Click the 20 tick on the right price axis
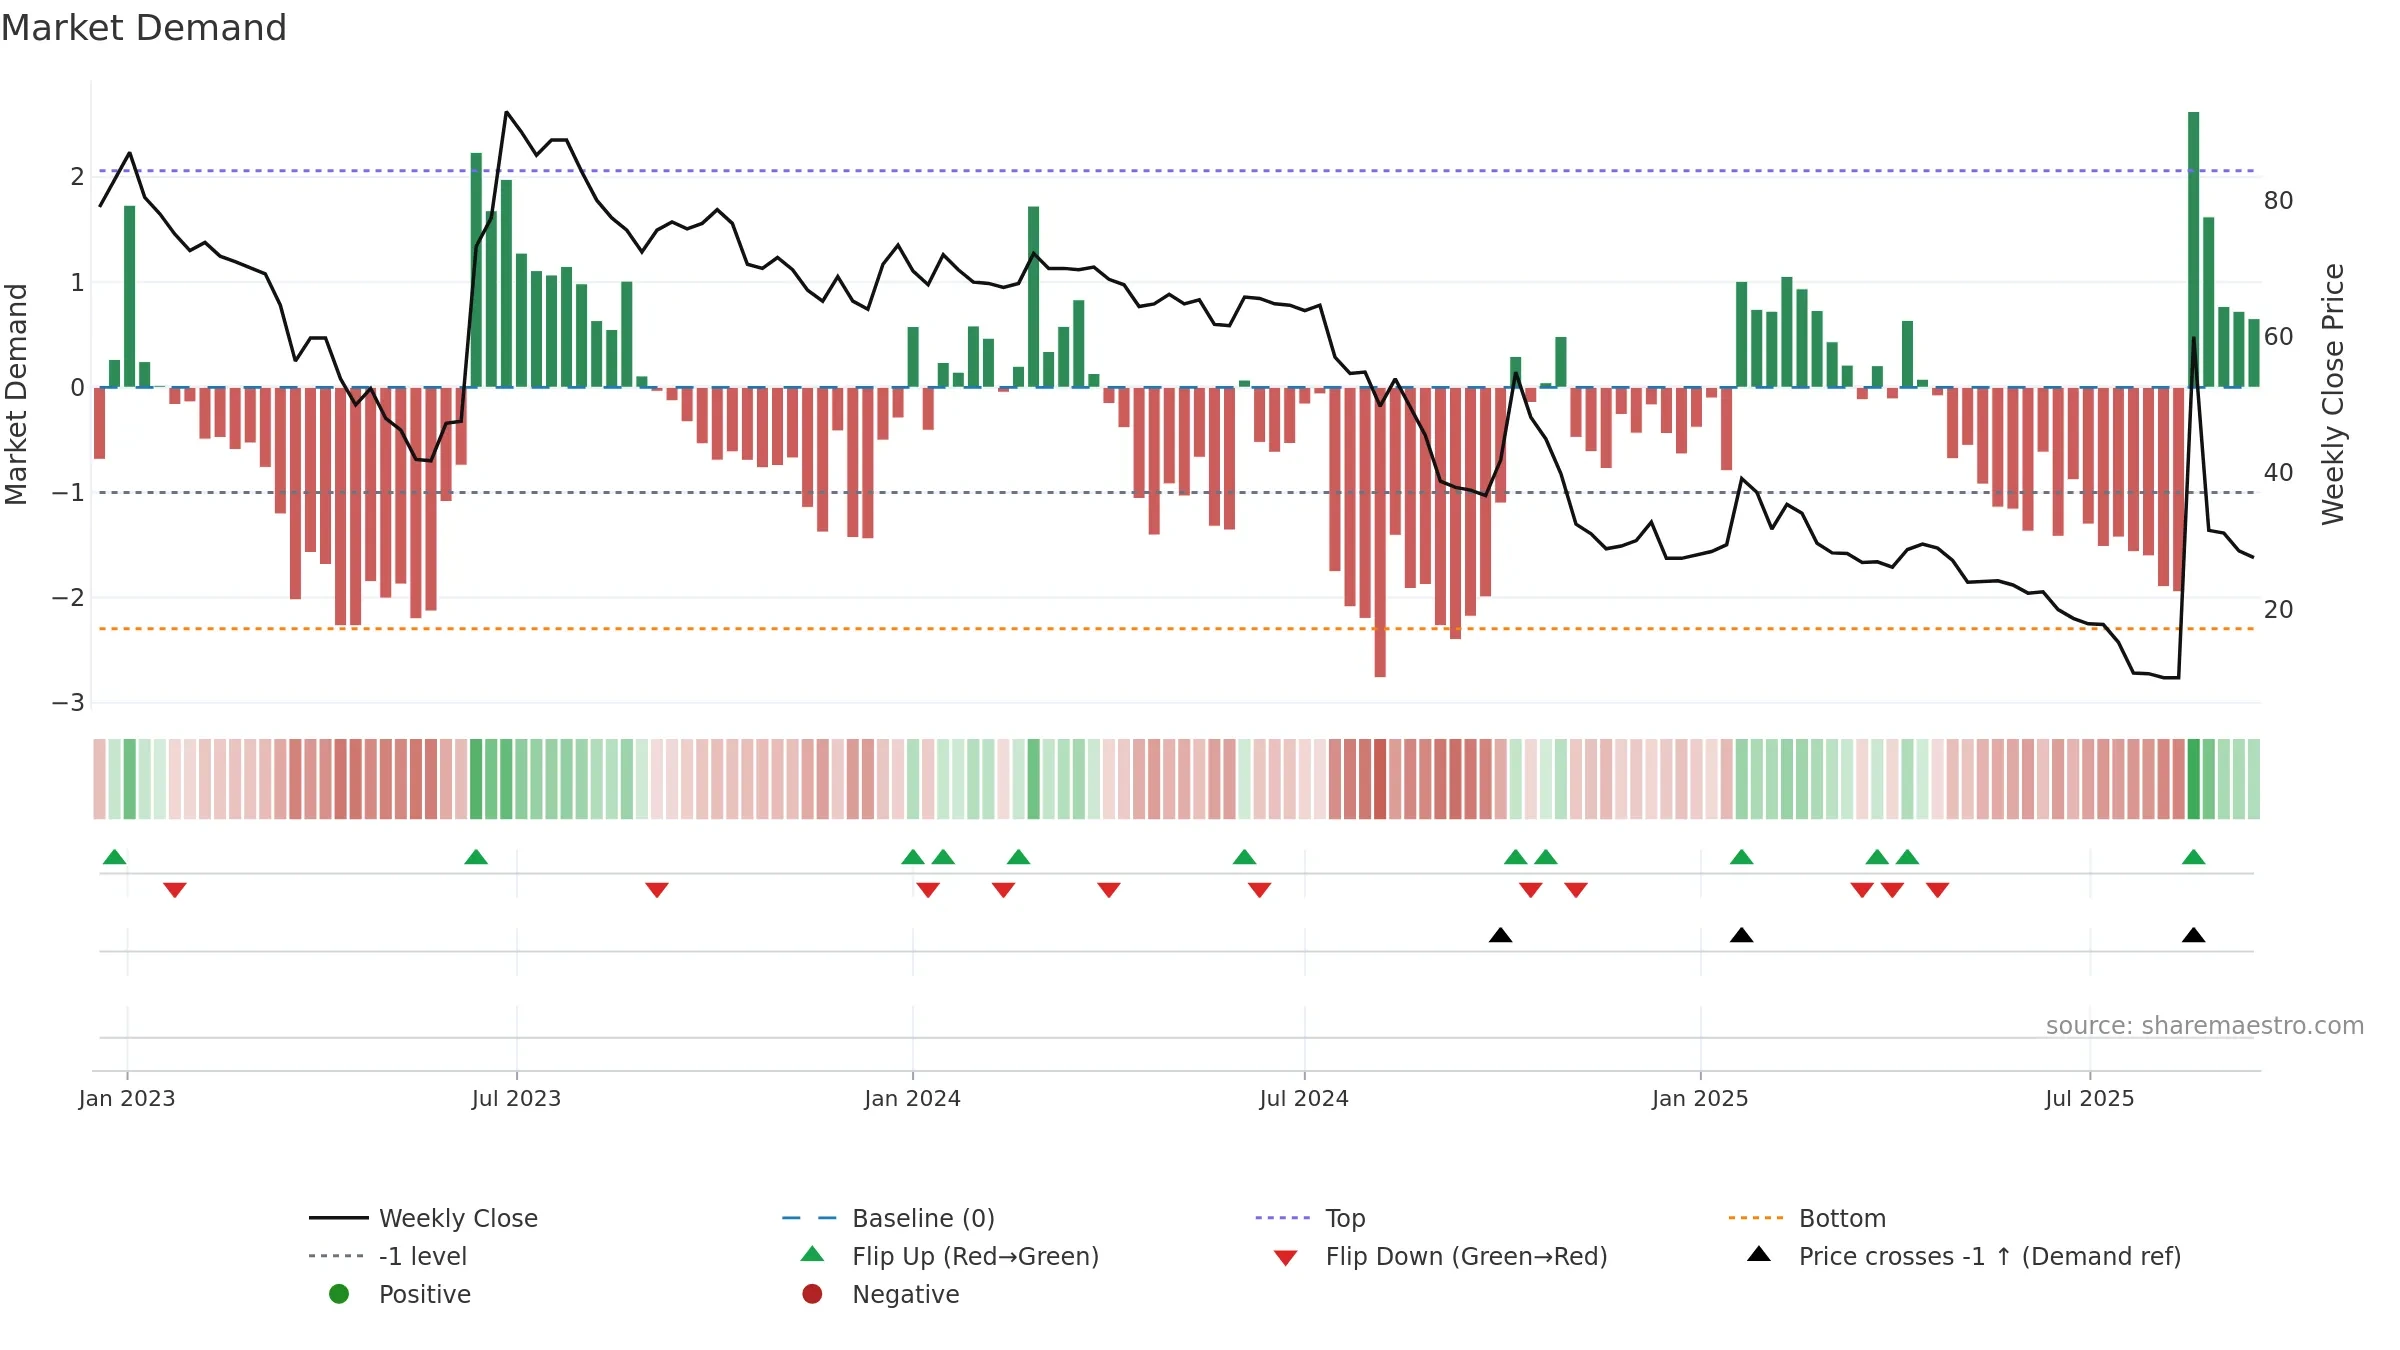 click(x=2279, y=609)
